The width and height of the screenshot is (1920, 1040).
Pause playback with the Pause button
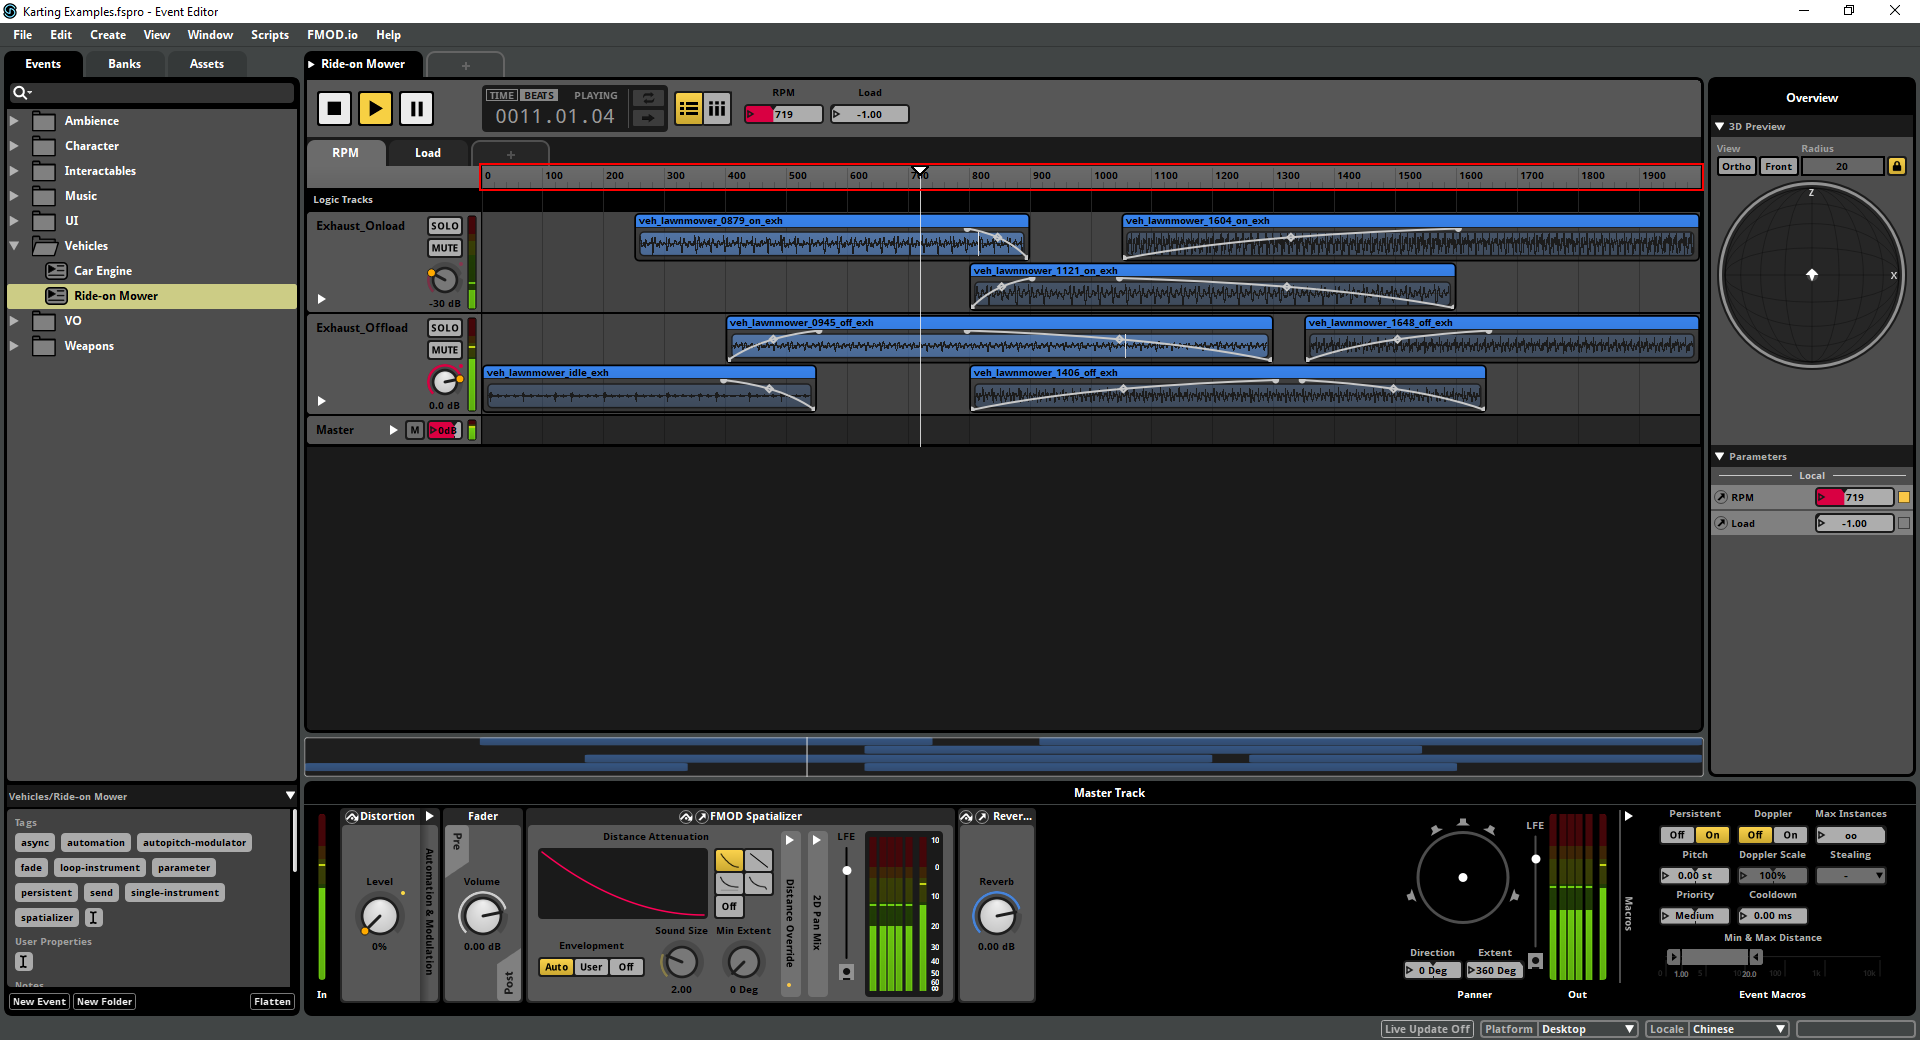pyautogui.click(x=416, y=108)
